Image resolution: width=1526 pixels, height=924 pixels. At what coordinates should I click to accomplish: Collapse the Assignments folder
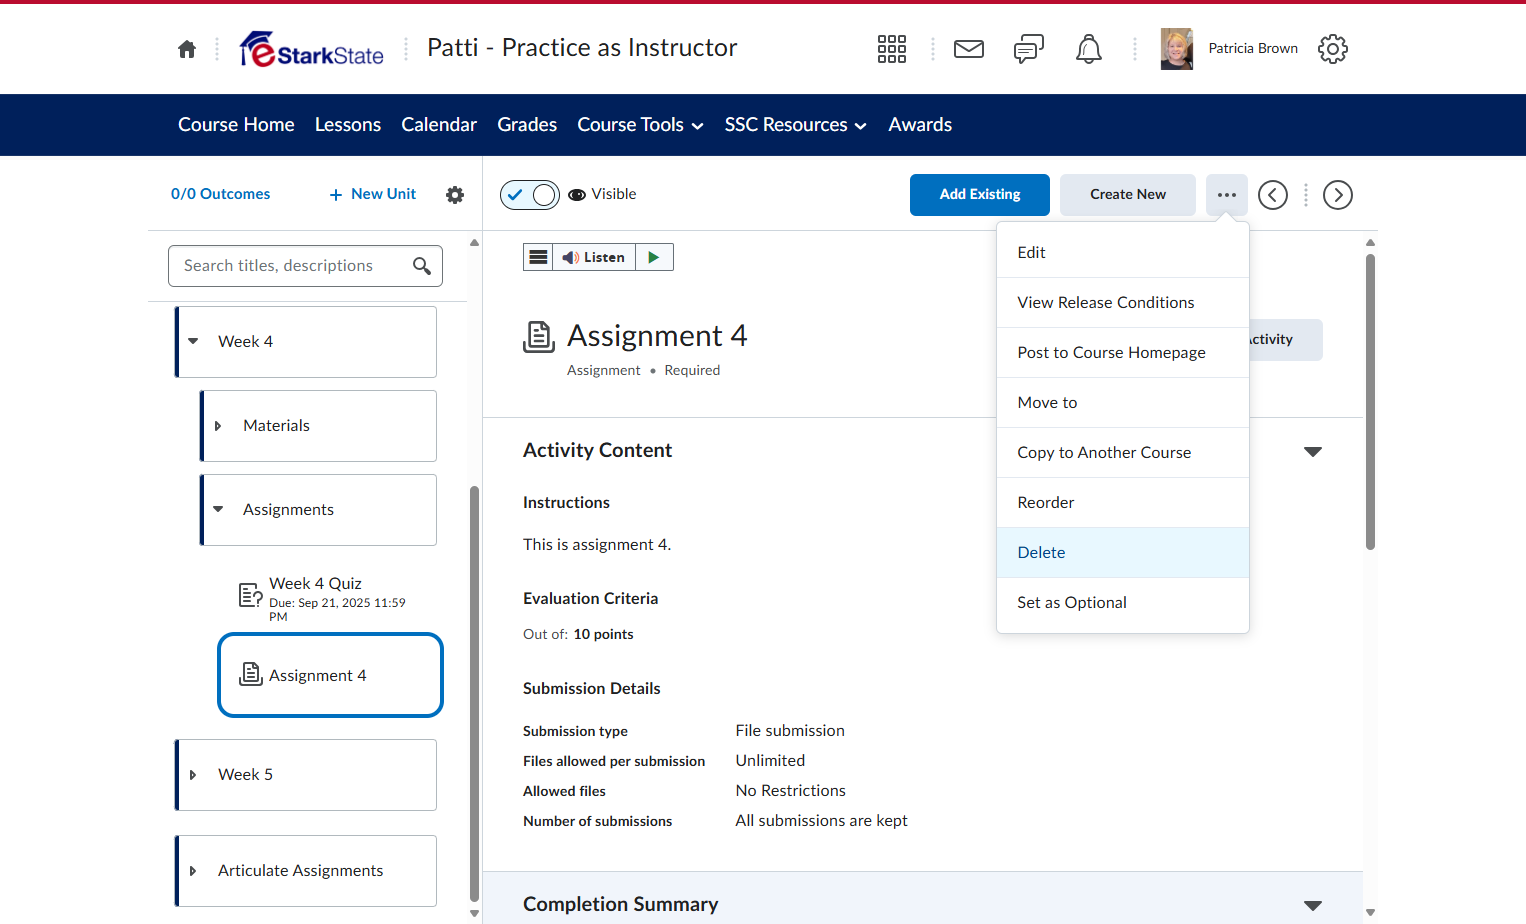coord(218,510)
